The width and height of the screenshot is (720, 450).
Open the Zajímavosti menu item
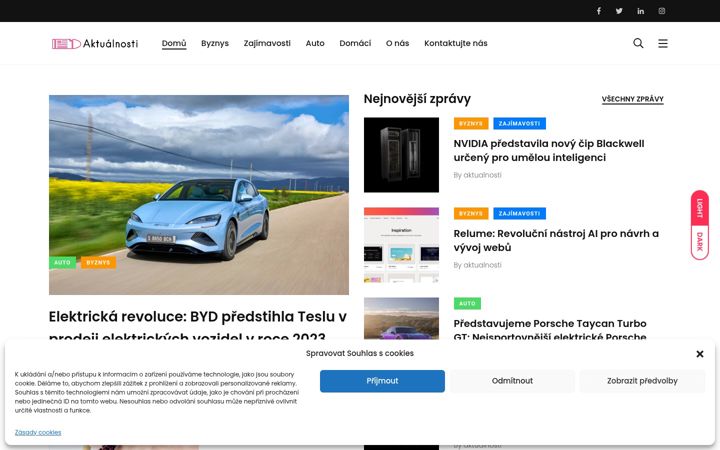tap(267, 43)
